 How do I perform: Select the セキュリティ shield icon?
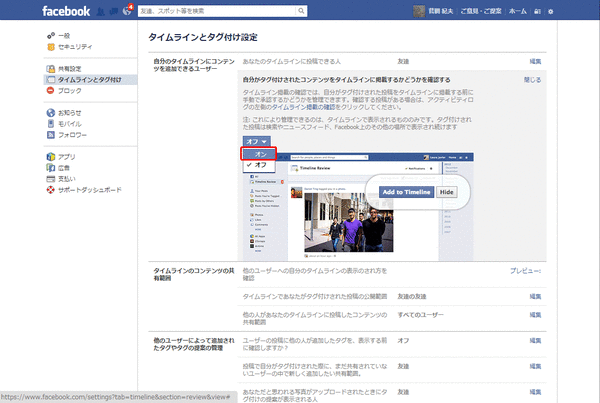[51, 47]
